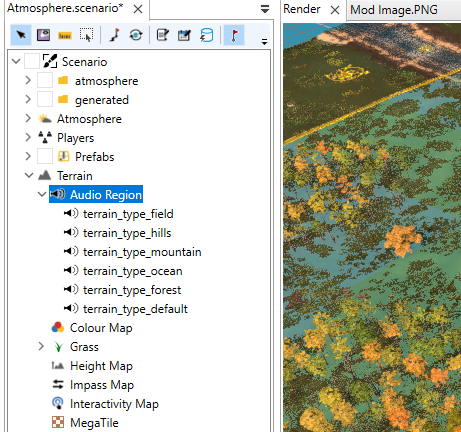461x432 pixels.
Task: Collapse the Terrain node
Action: pos(29,175)
